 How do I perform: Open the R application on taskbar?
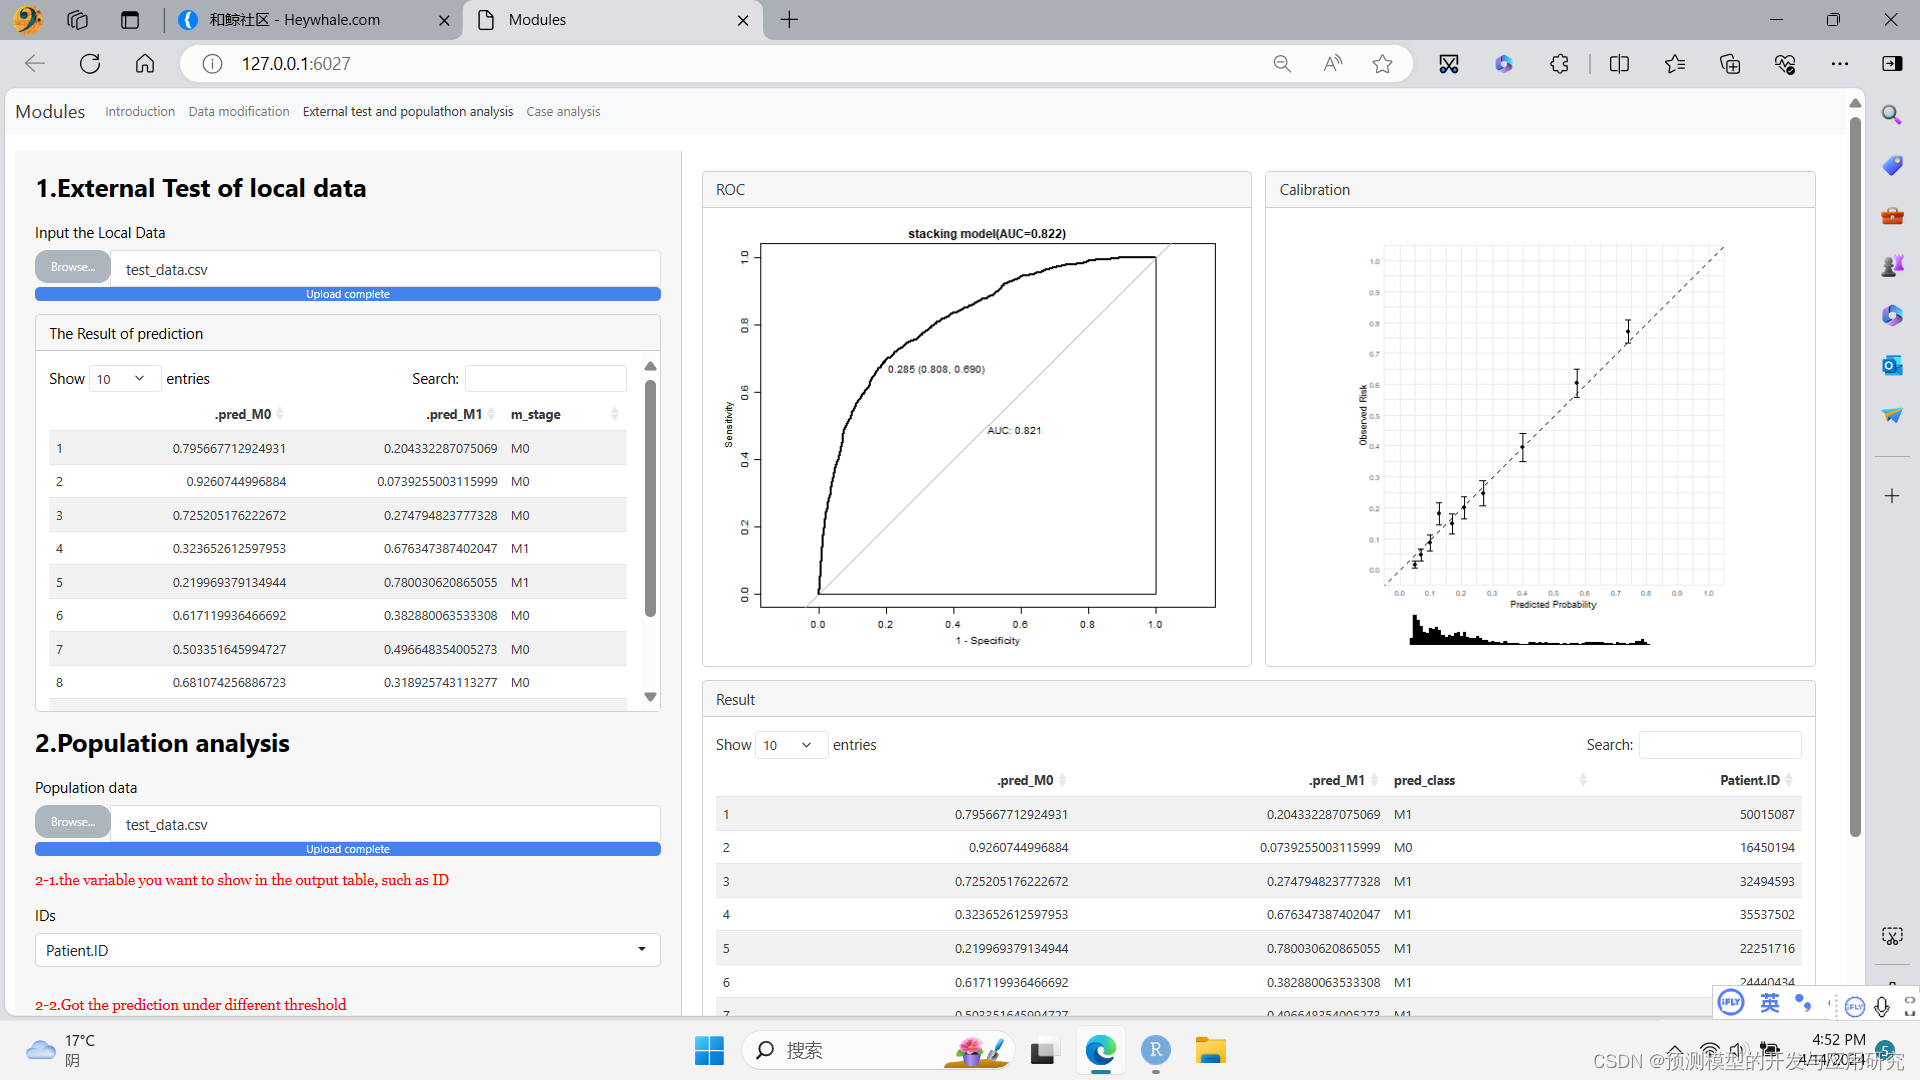pyautogui.click(x=1155, y=1051)
